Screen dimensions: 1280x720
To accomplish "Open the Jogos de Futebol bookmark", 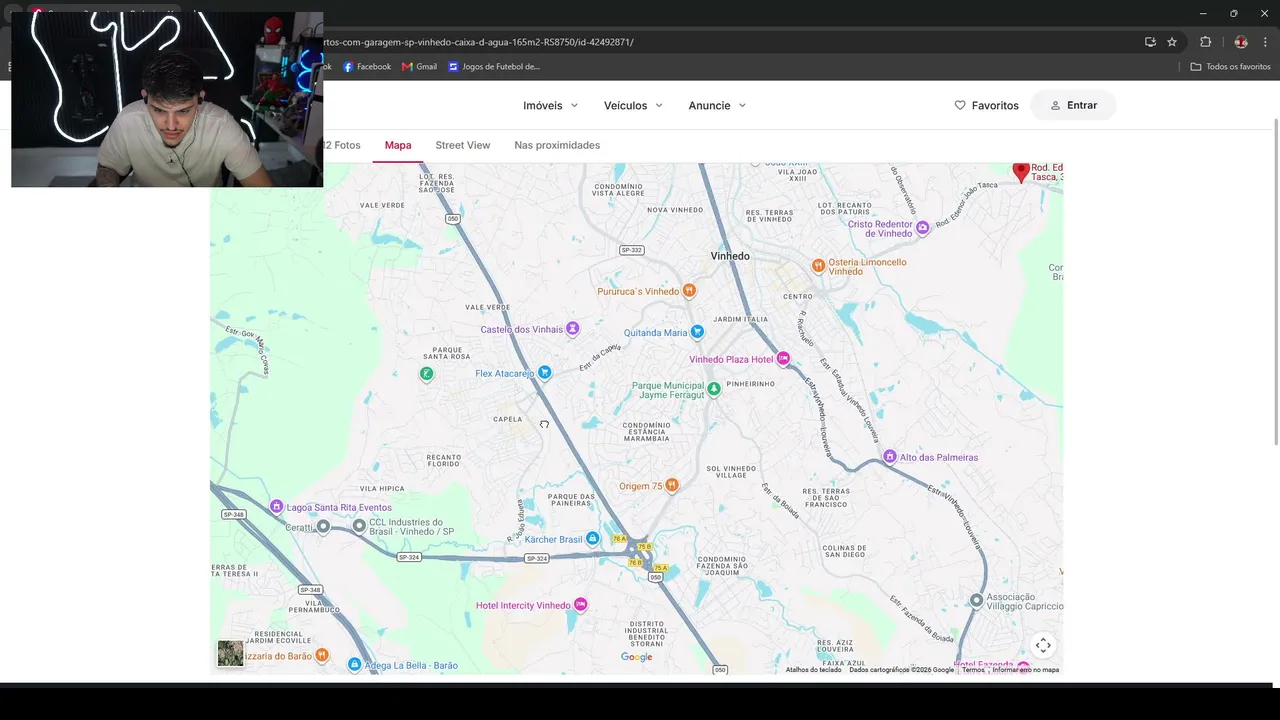I will (494, 67).
